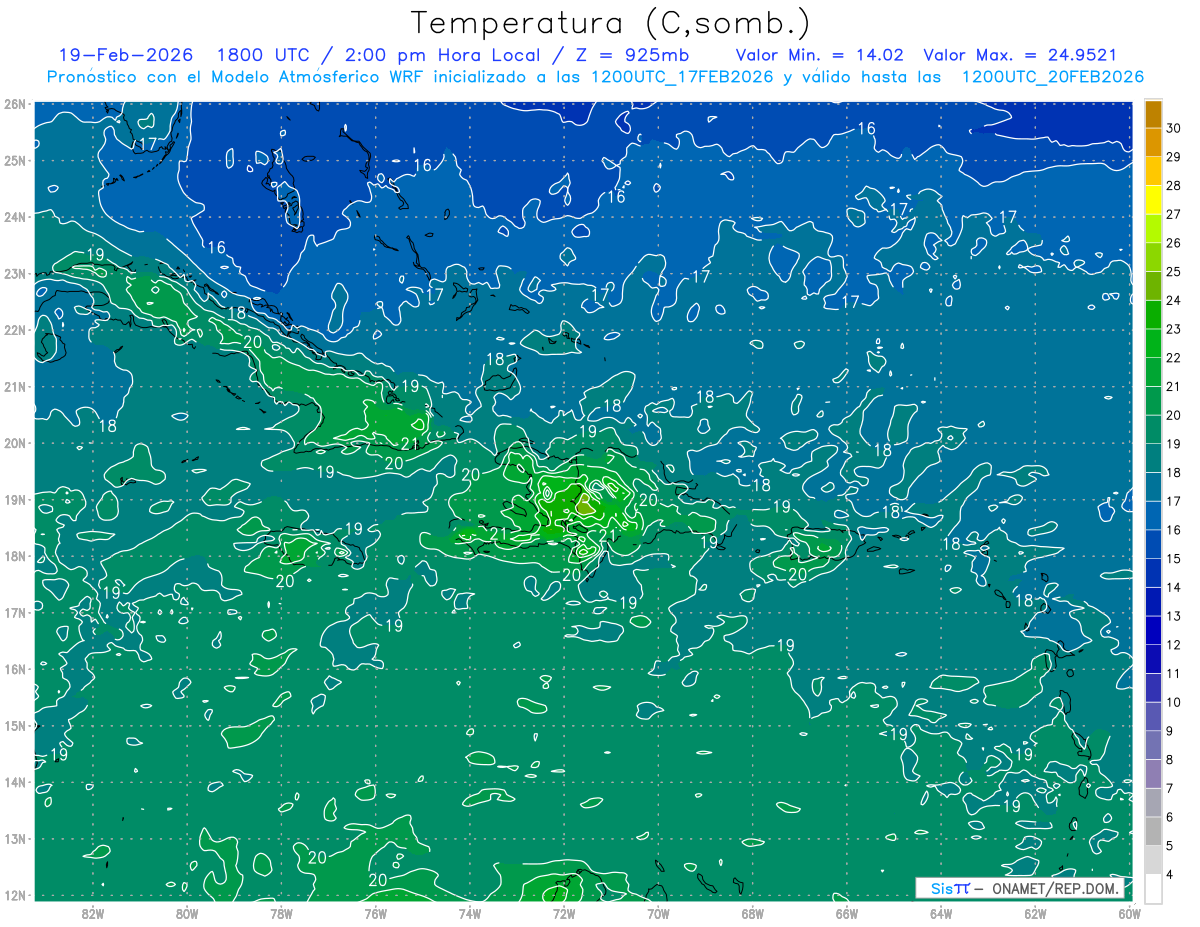
Task: Click the '25N' latitude axis label
Action: click(x=15, y=160)
